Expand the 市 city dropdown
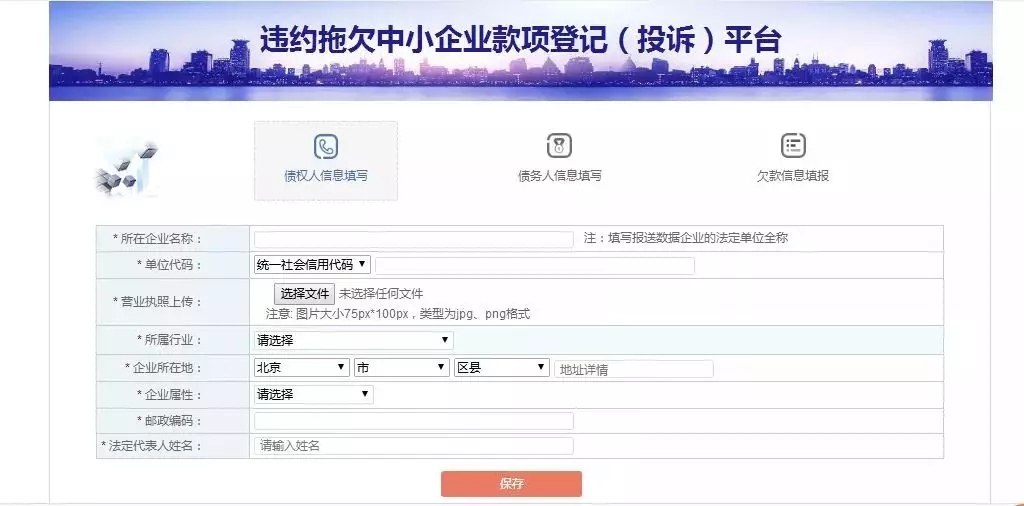The image size is (1024, 506). click(x=401, y=368)
